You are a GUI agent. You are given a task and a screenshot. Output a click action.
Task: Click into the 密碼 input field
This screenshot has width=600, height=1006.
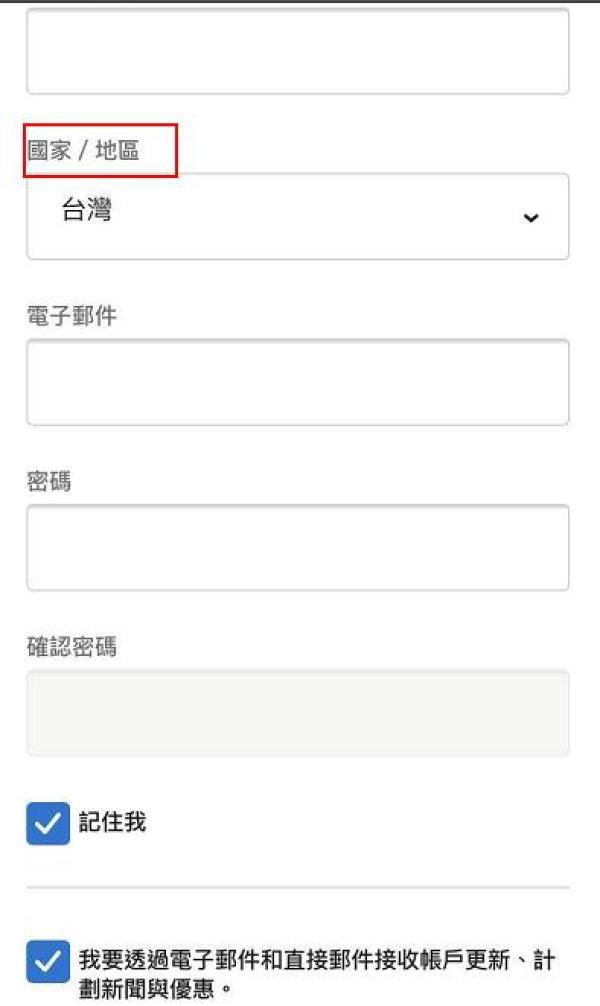pos(297,547)
